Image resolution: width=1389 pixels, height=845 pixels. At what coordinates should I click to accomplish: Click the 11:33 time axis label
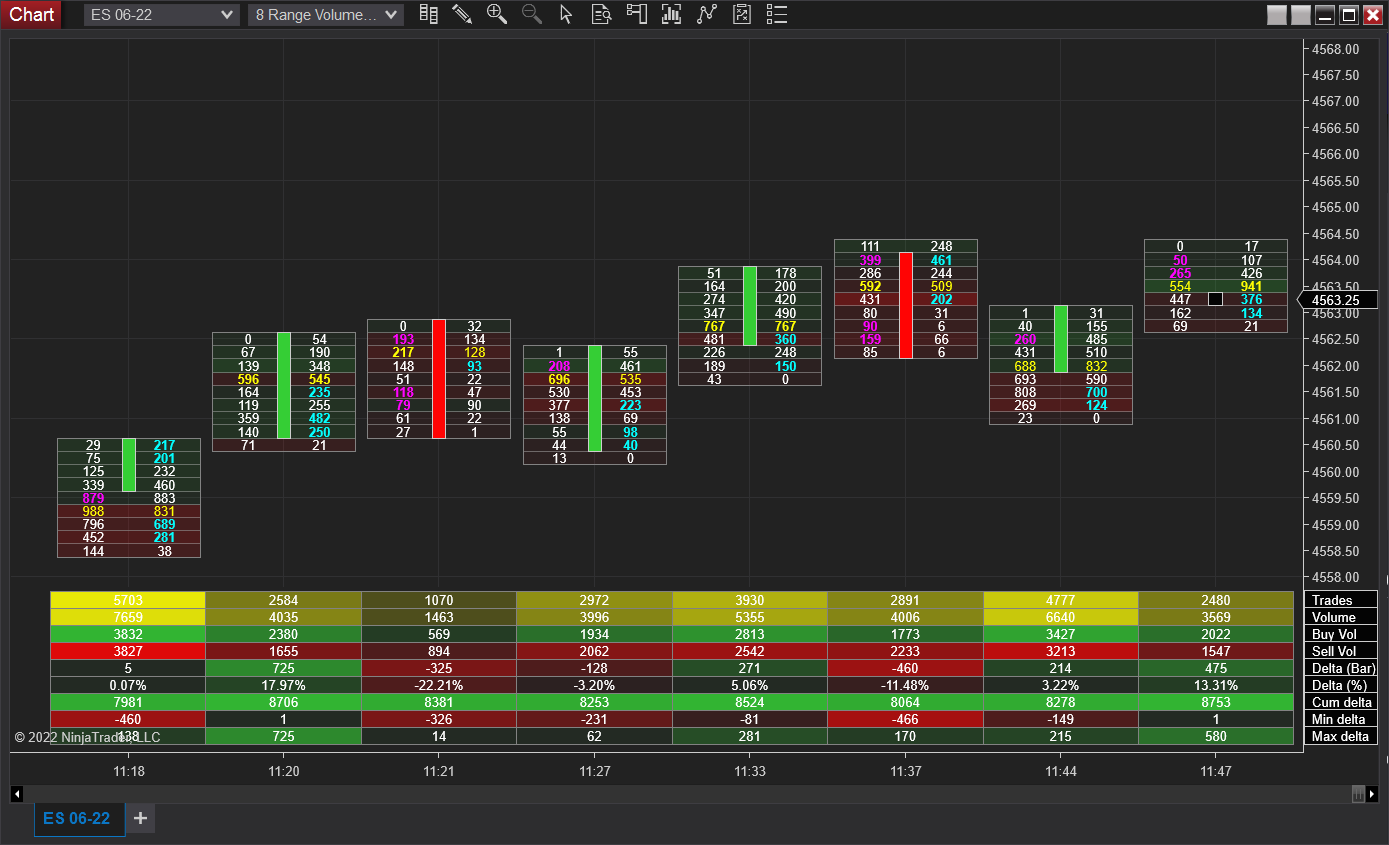[750, 771]
